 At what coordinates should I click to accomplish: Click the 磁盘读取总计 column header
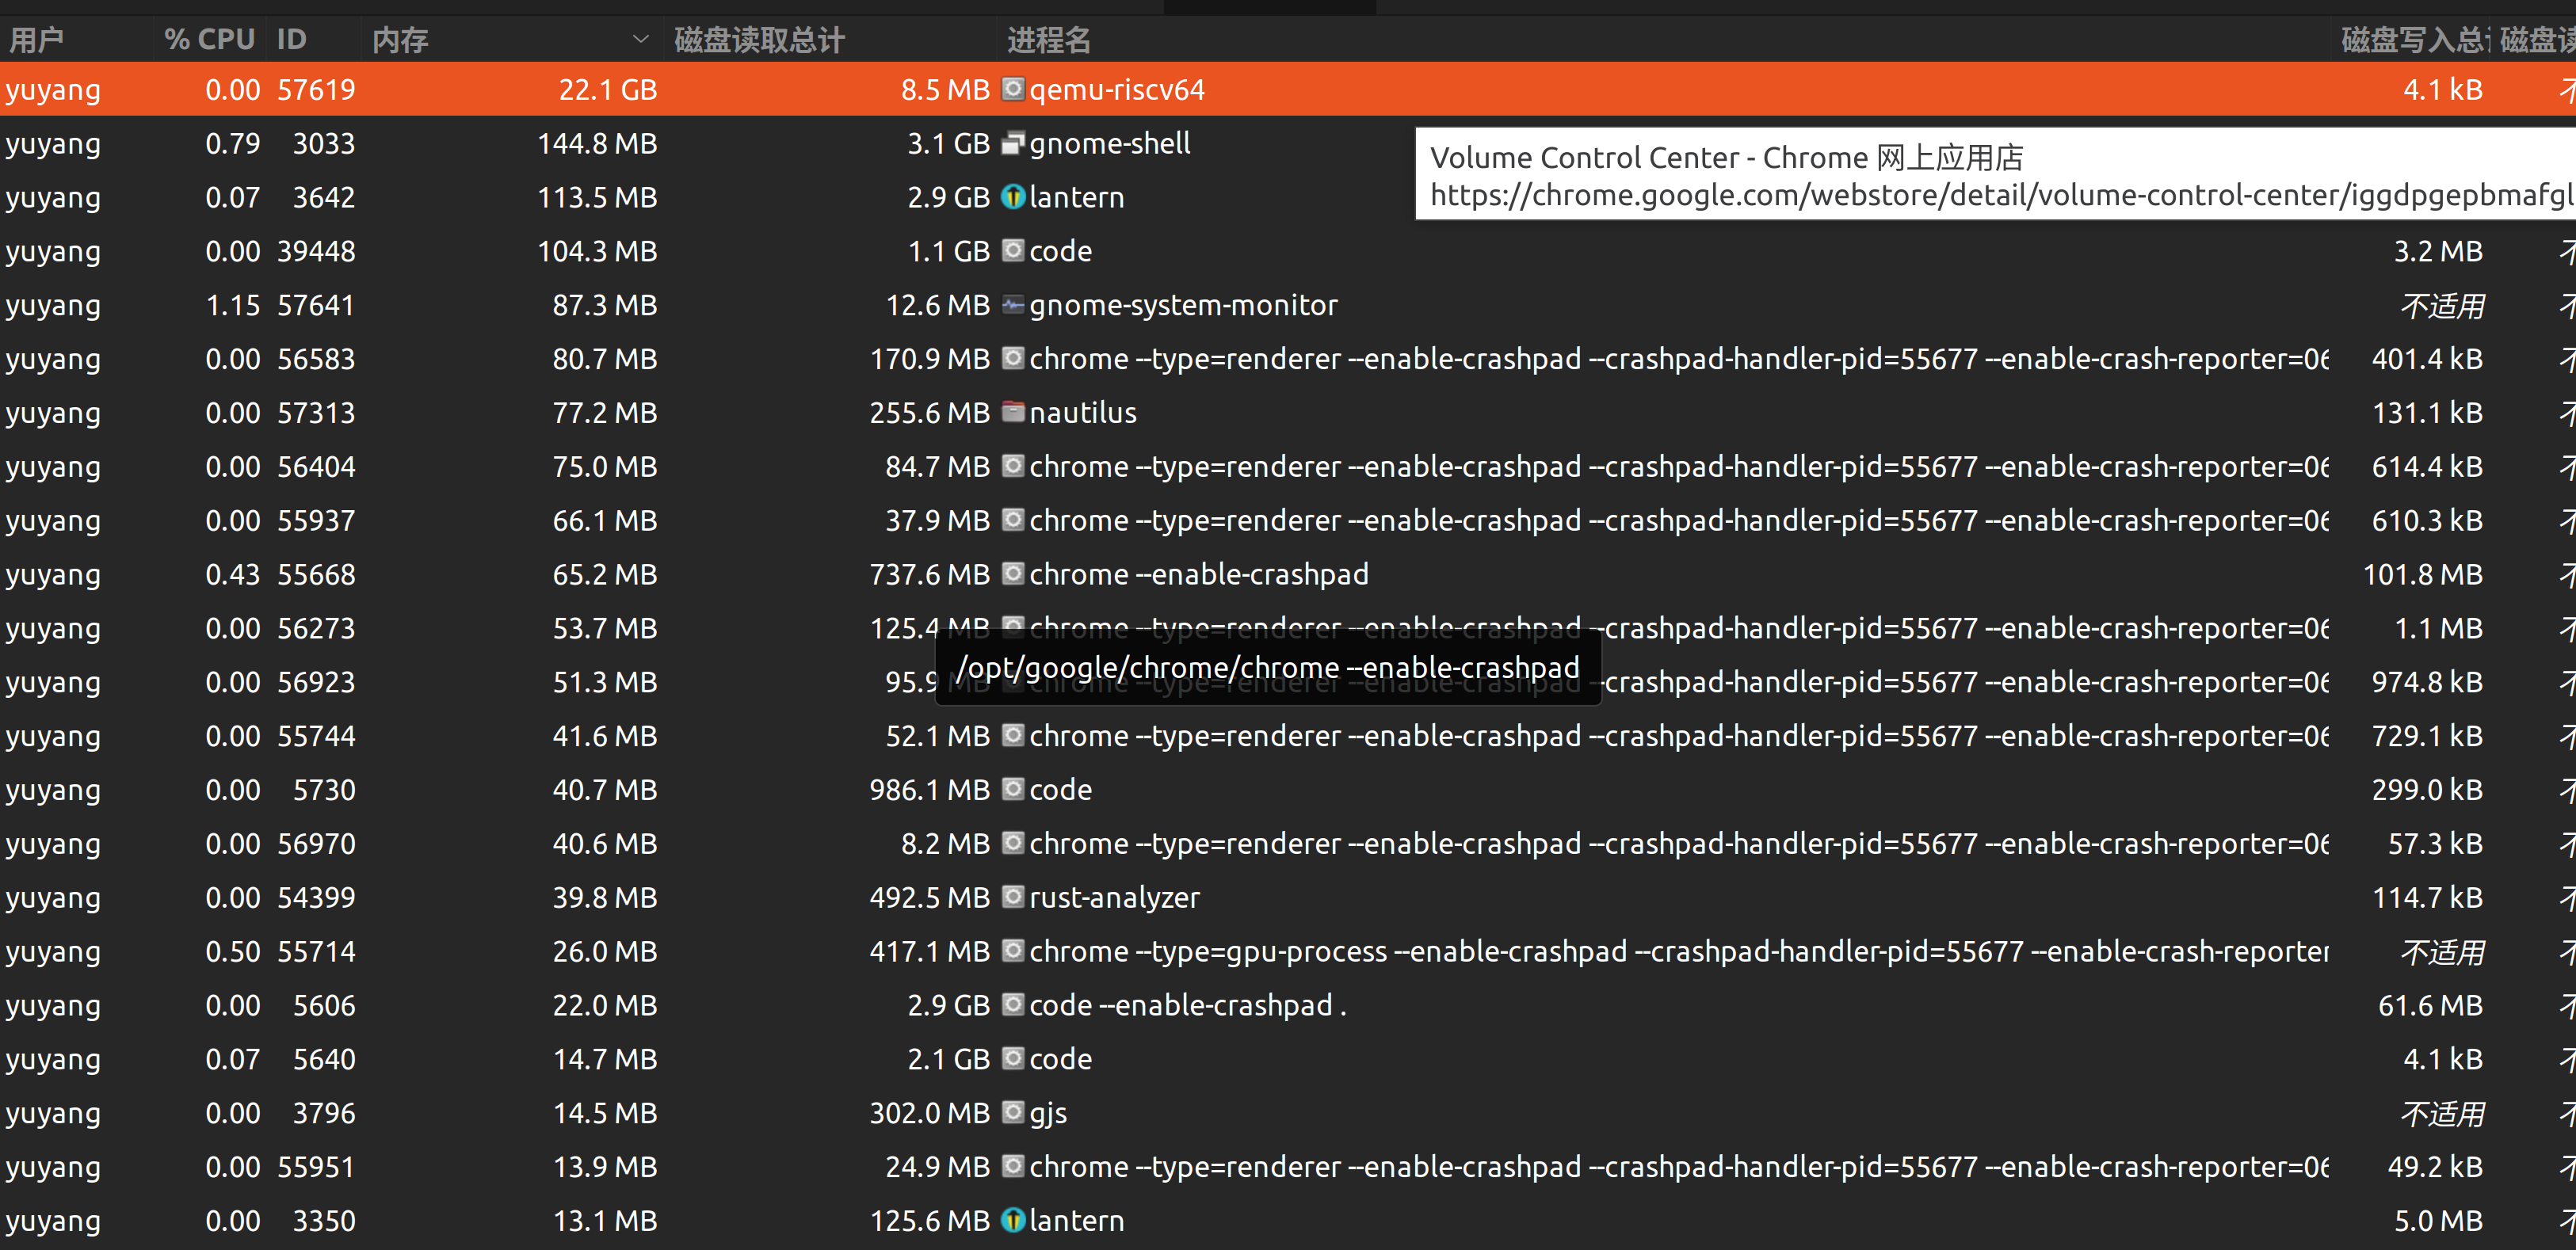coord(754,39)
